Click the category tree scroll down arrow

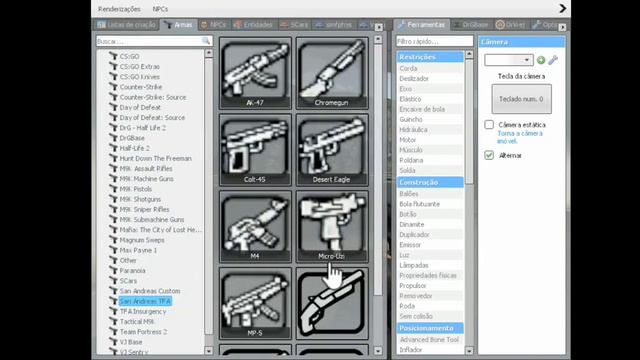(209, 351)
